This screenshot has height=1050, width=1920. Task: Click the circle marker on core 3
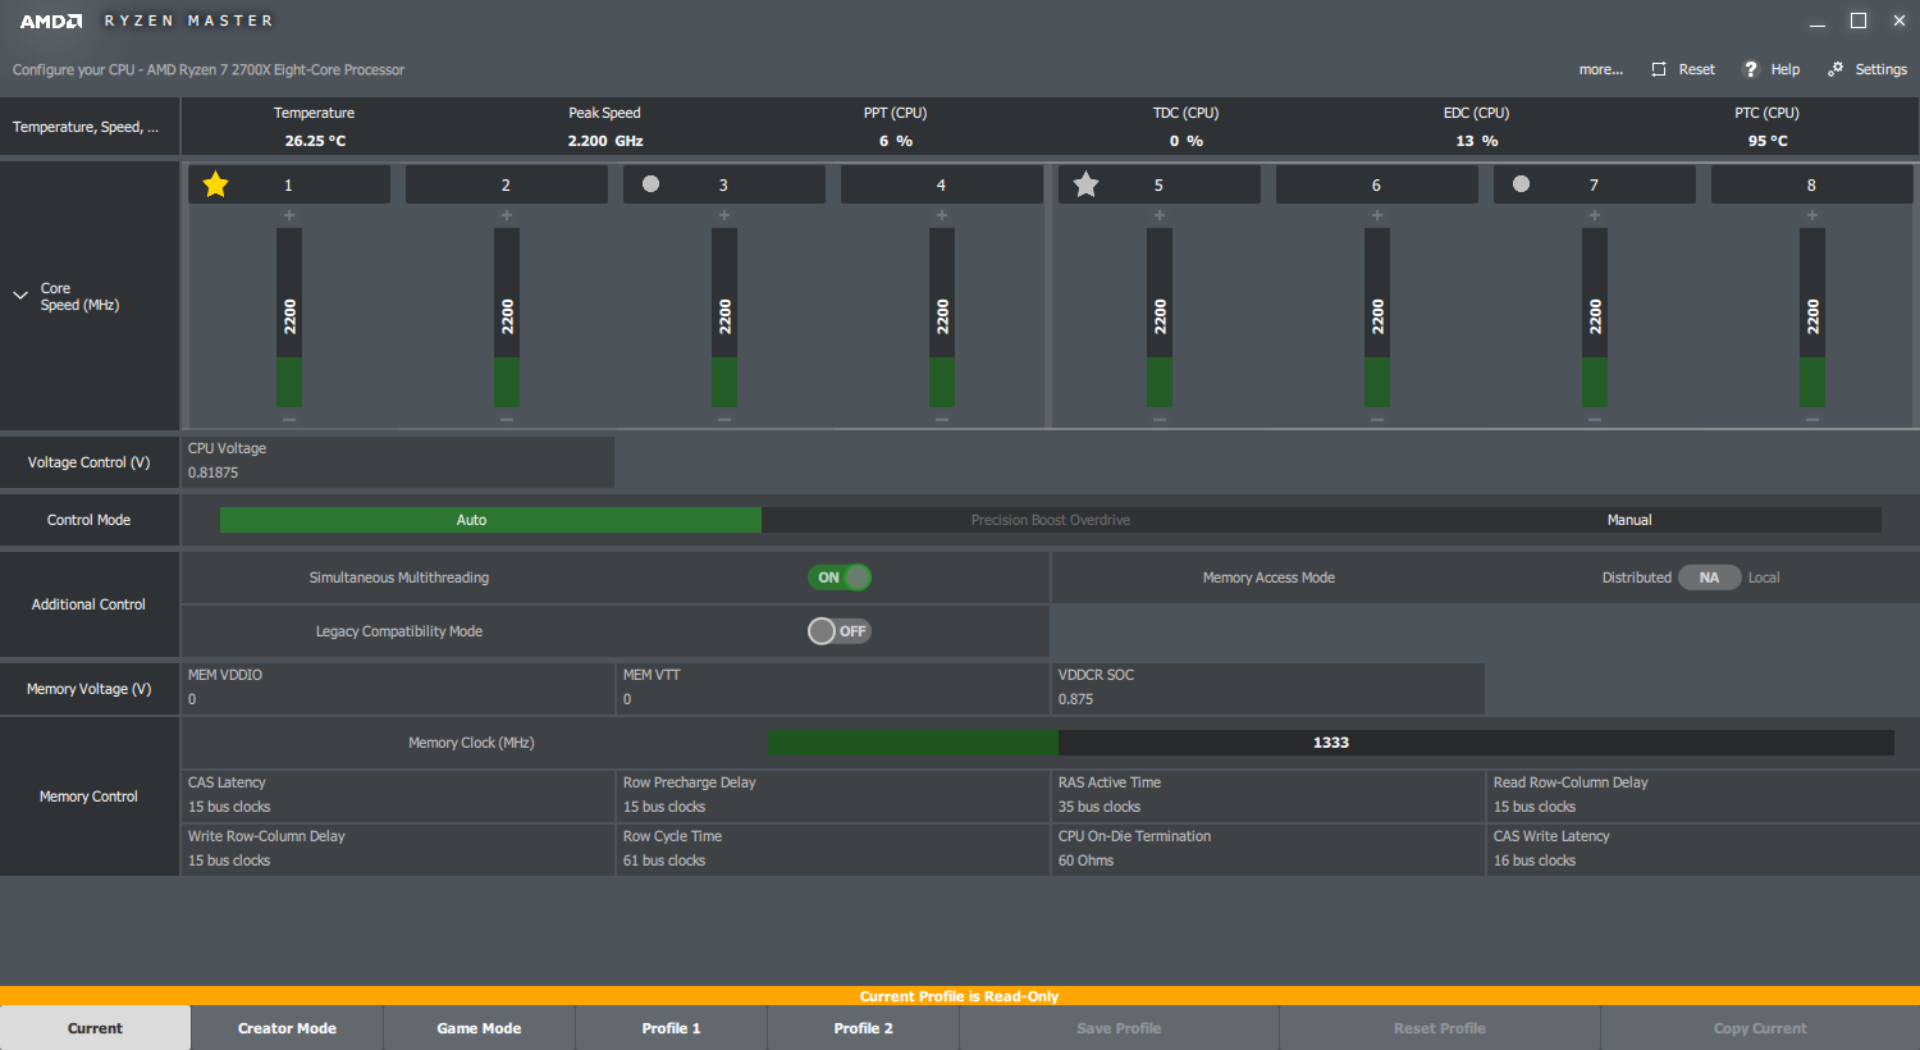651,184
